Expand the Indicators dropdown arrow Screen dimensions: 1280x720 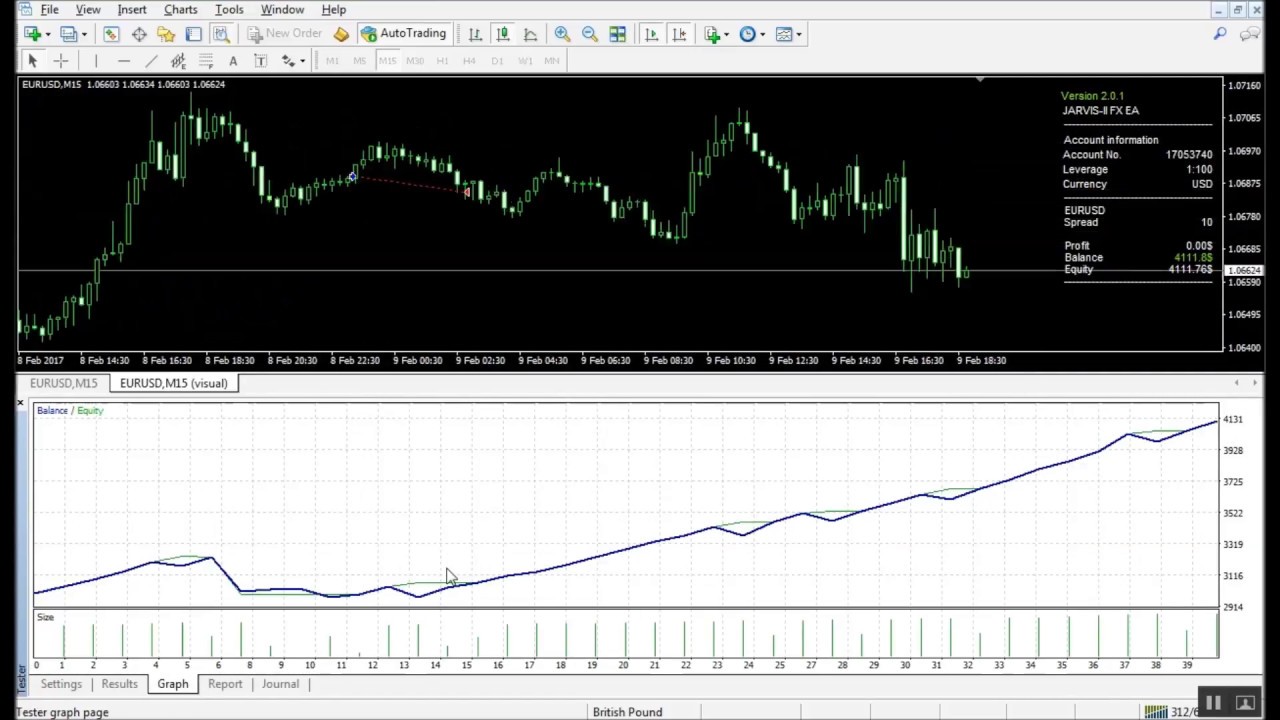[726, 34]
